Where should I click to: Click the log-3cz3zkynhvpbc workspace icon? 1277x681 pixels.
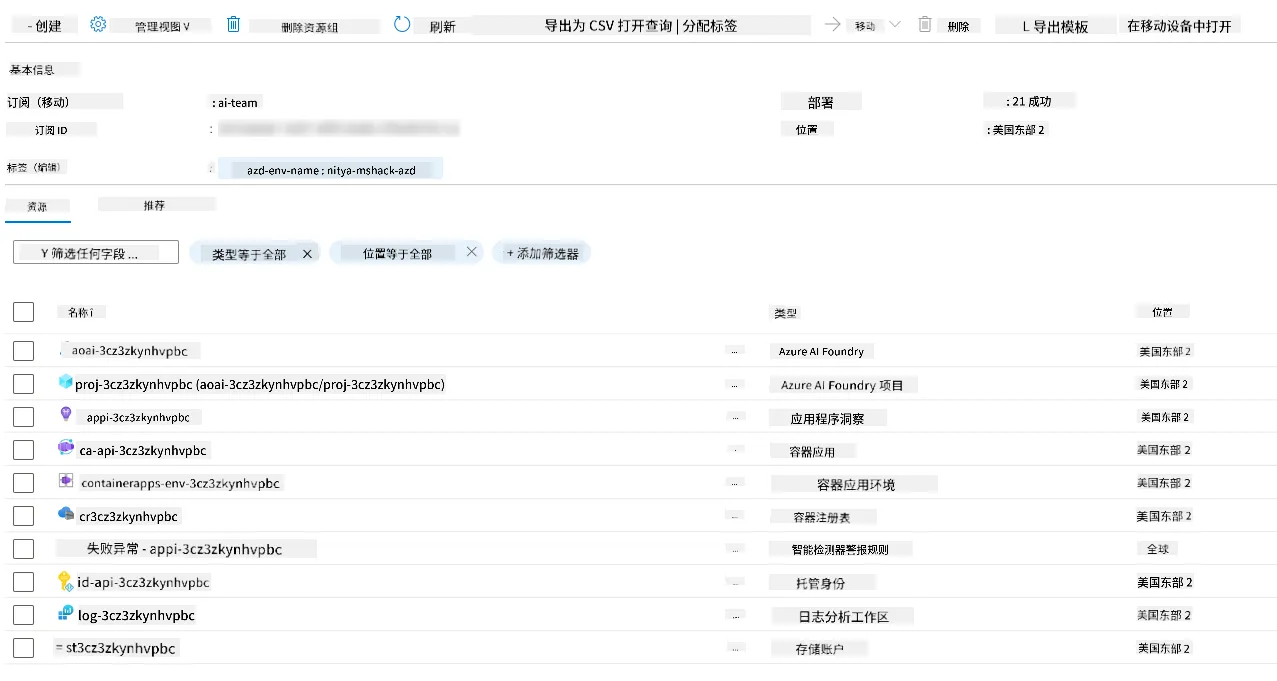point(66,613)
